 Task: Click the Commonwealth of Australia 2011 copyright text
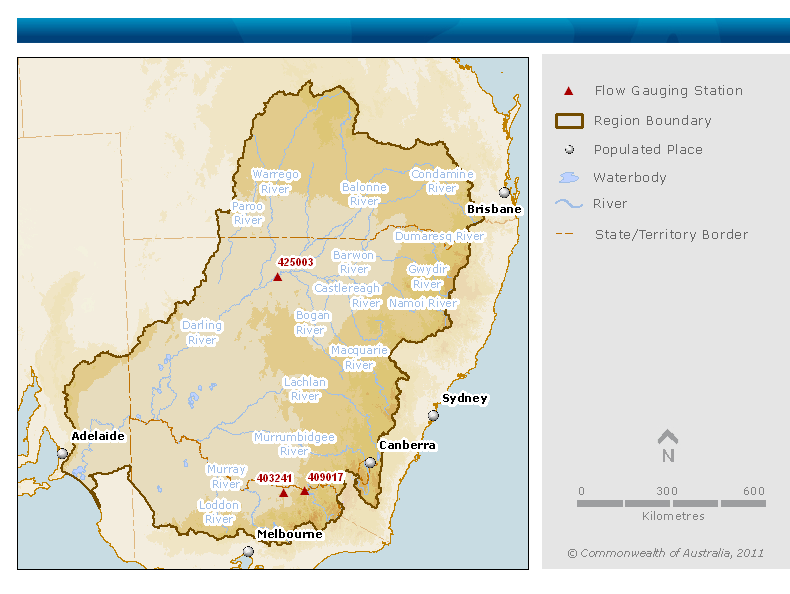(666, 553)
